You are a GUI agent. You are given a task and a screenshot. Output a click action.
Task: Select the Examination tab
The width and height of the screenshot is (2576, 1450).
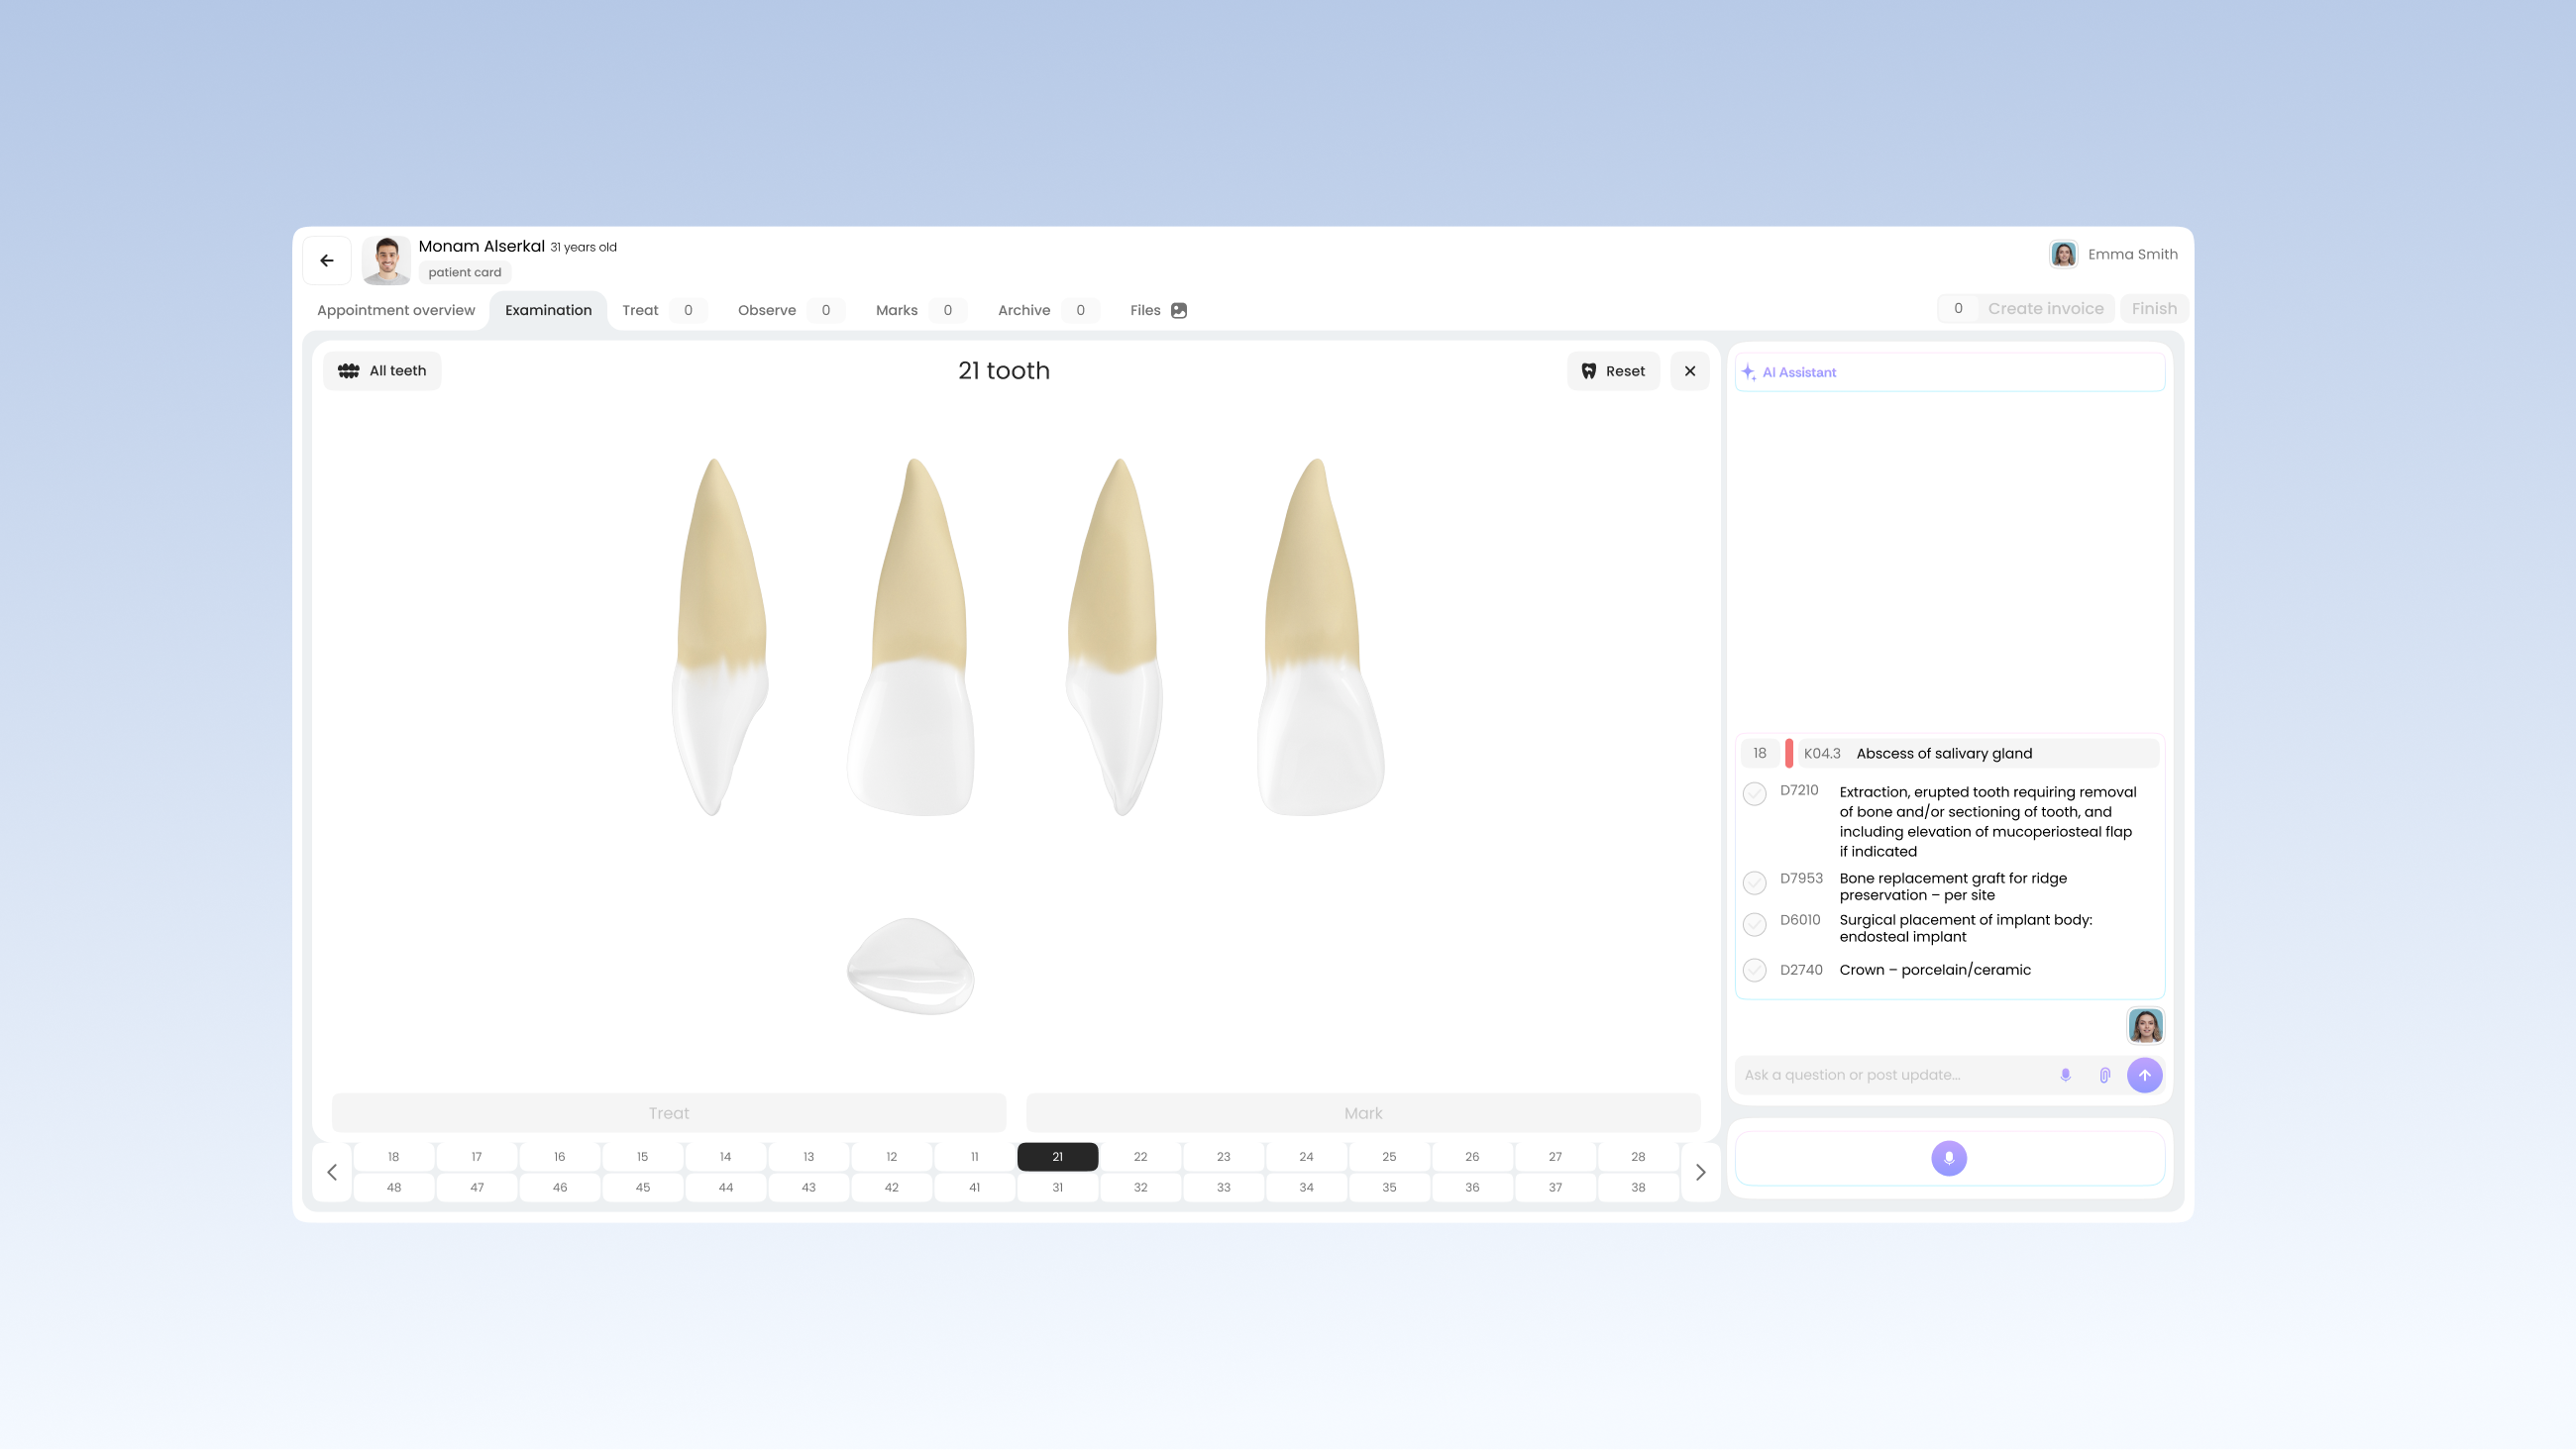click(548, 310)
